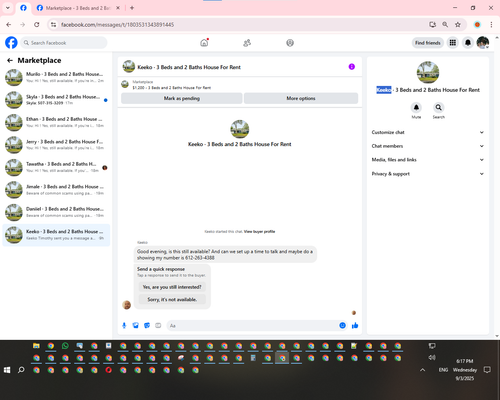The width and height of the screenshot is (500, 400).
Task: Switch to the Marketplace browser tab
Action: (78, 8)
